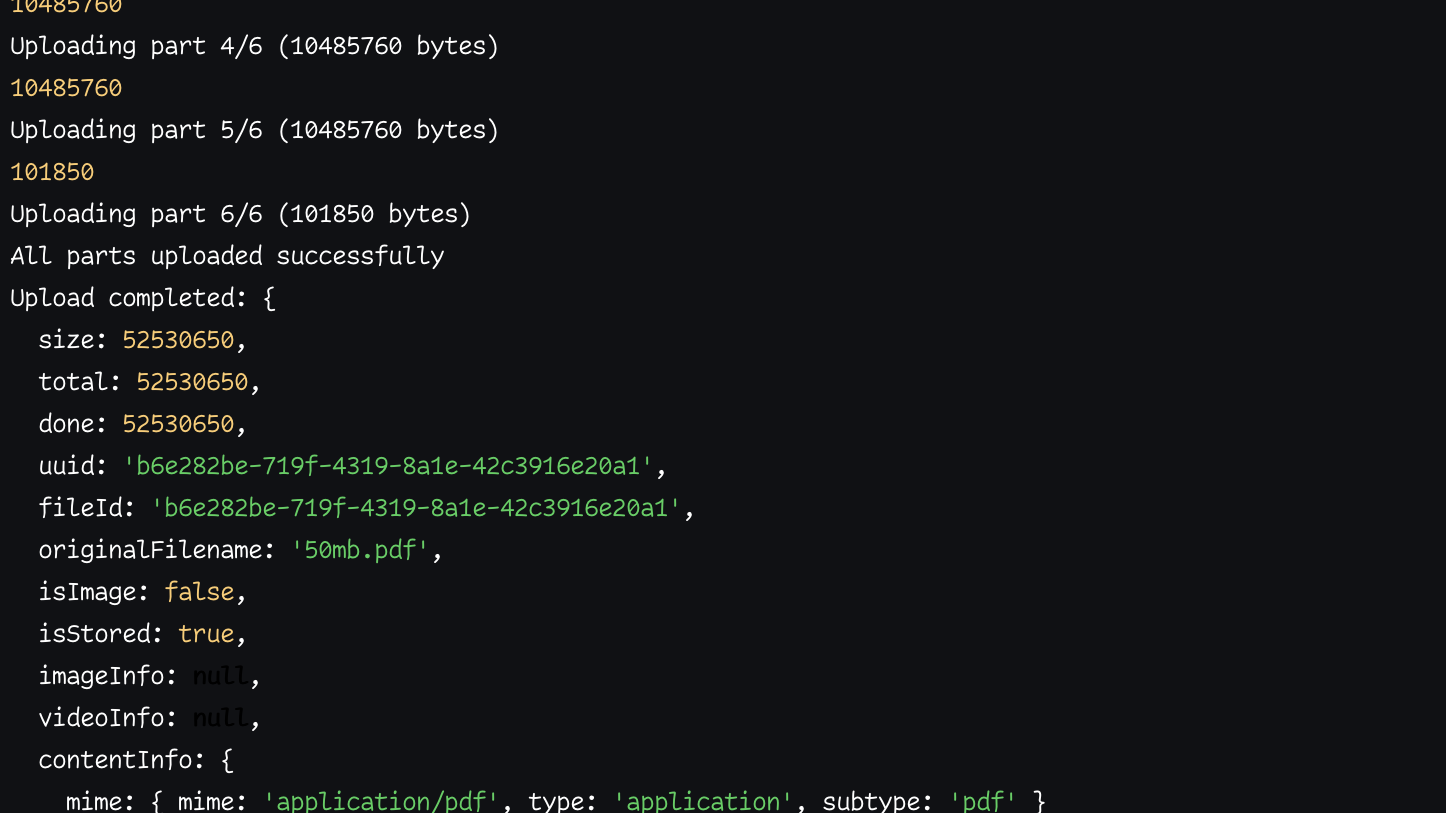The height and width of the screenshot is (813, 1446).
Task: Click the fileId string value
Action: coord(416,508)
